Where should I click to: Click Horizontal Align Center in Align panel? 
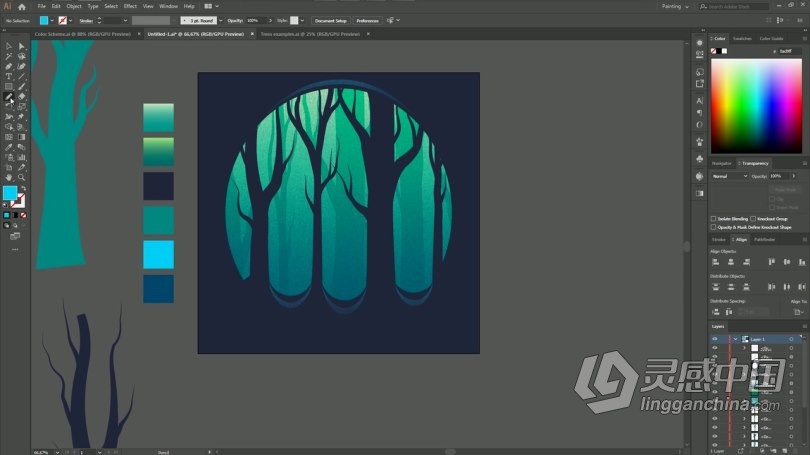point(730,262)
